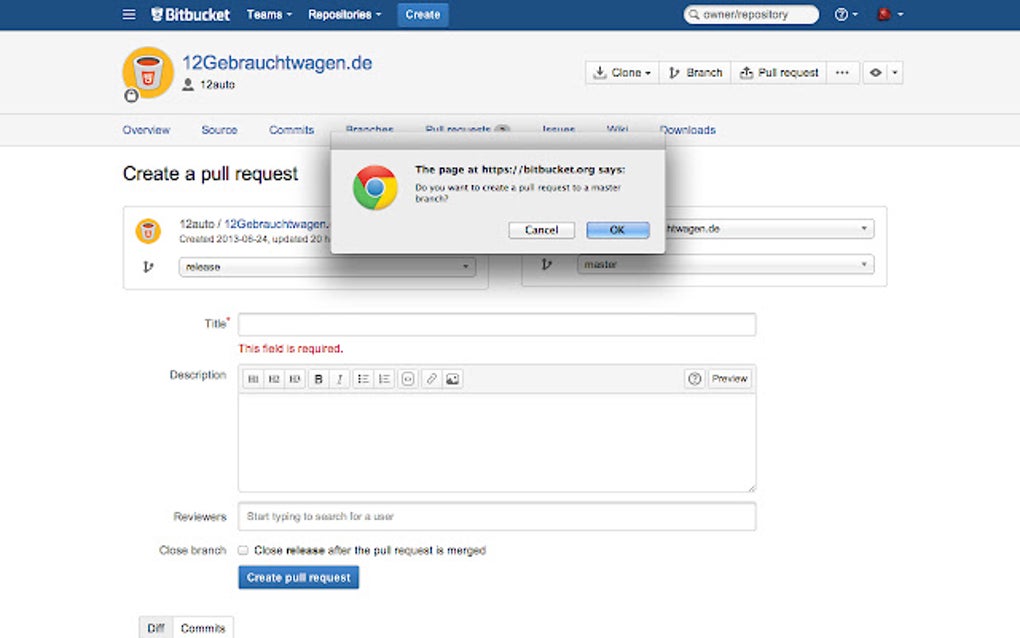Insert a numbered list in the description

[x=385, y=378]
